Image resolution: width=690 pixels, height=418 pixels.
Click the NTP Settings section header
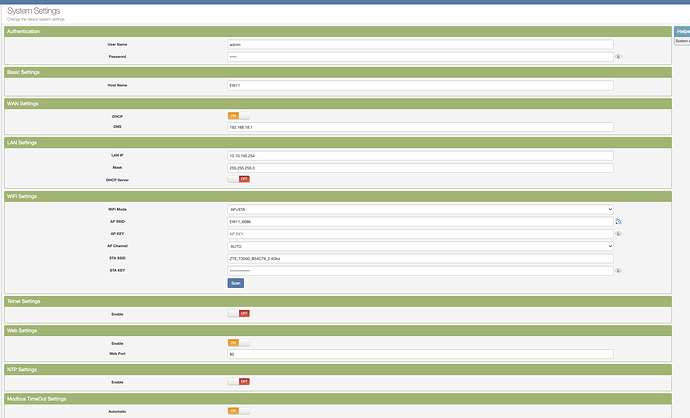[x=338, y=370]
